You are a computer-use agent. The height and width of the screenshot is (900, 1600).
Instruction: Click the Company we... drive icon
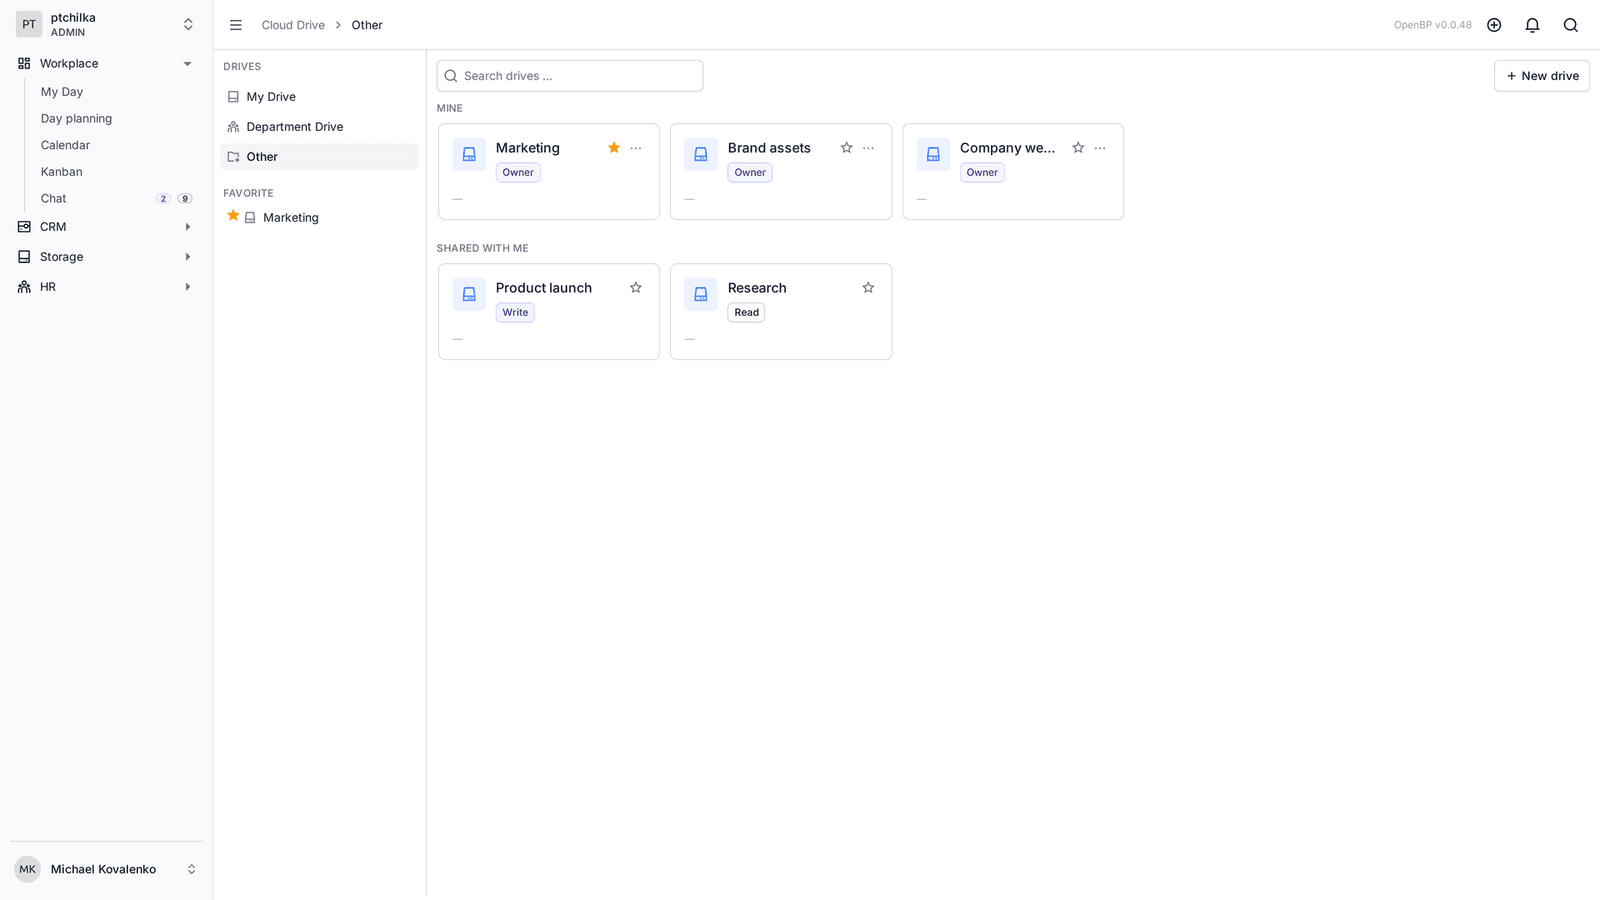[933, 154]
